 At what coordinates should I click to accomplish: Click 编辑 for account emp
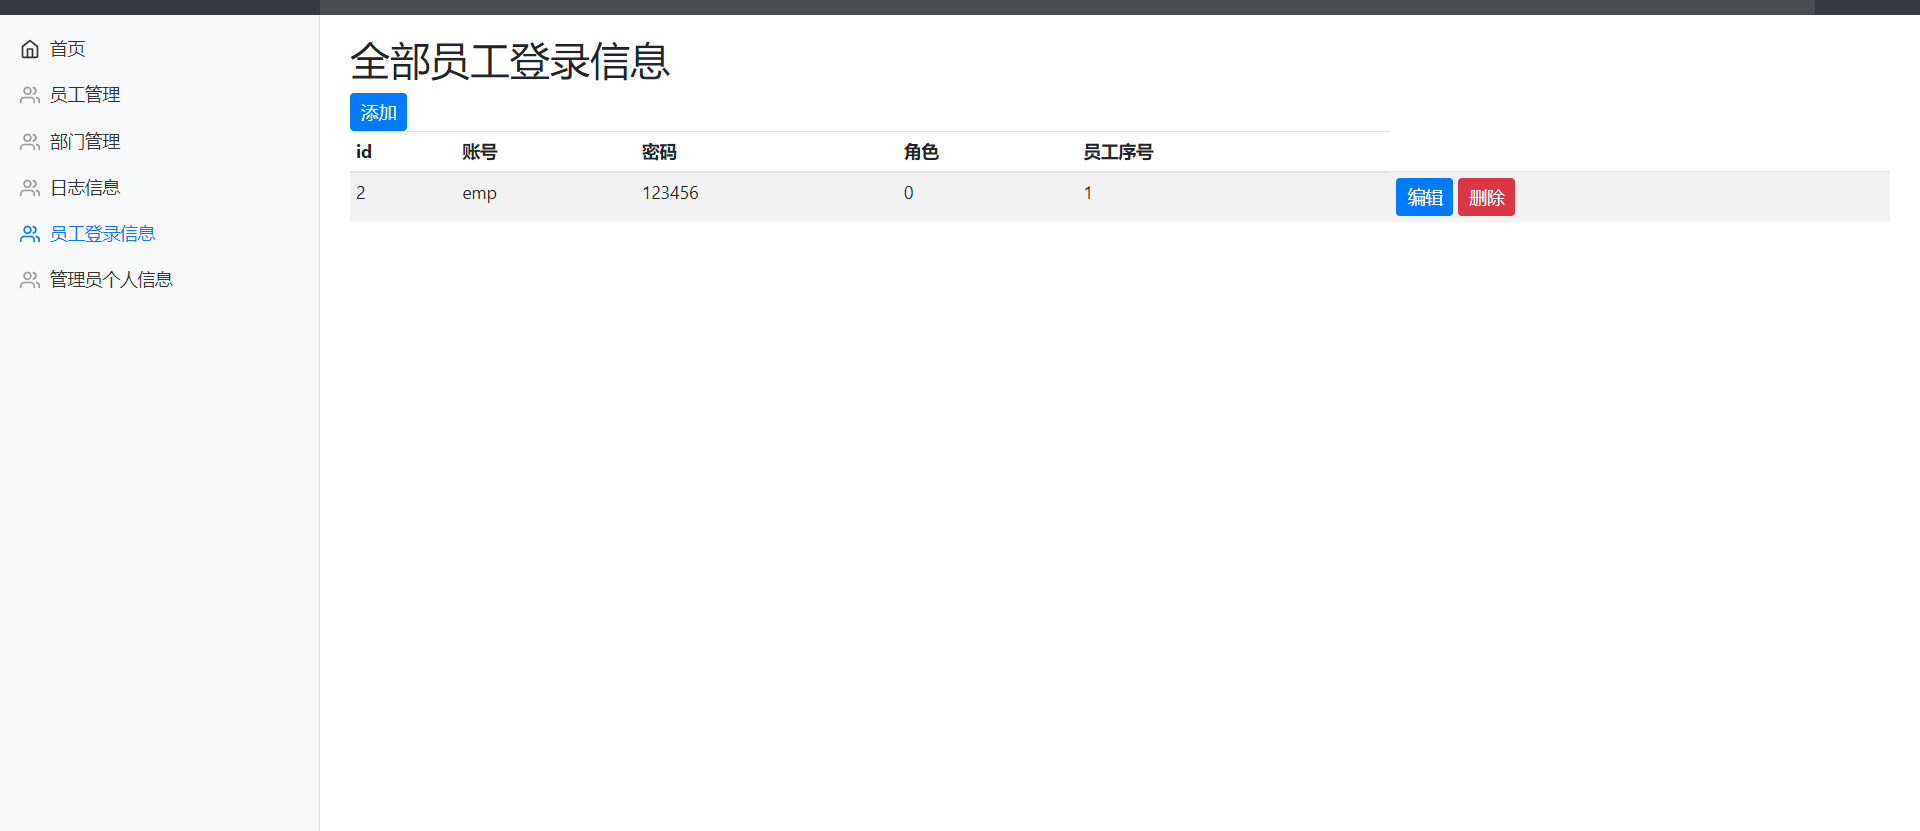point(1424,197)
